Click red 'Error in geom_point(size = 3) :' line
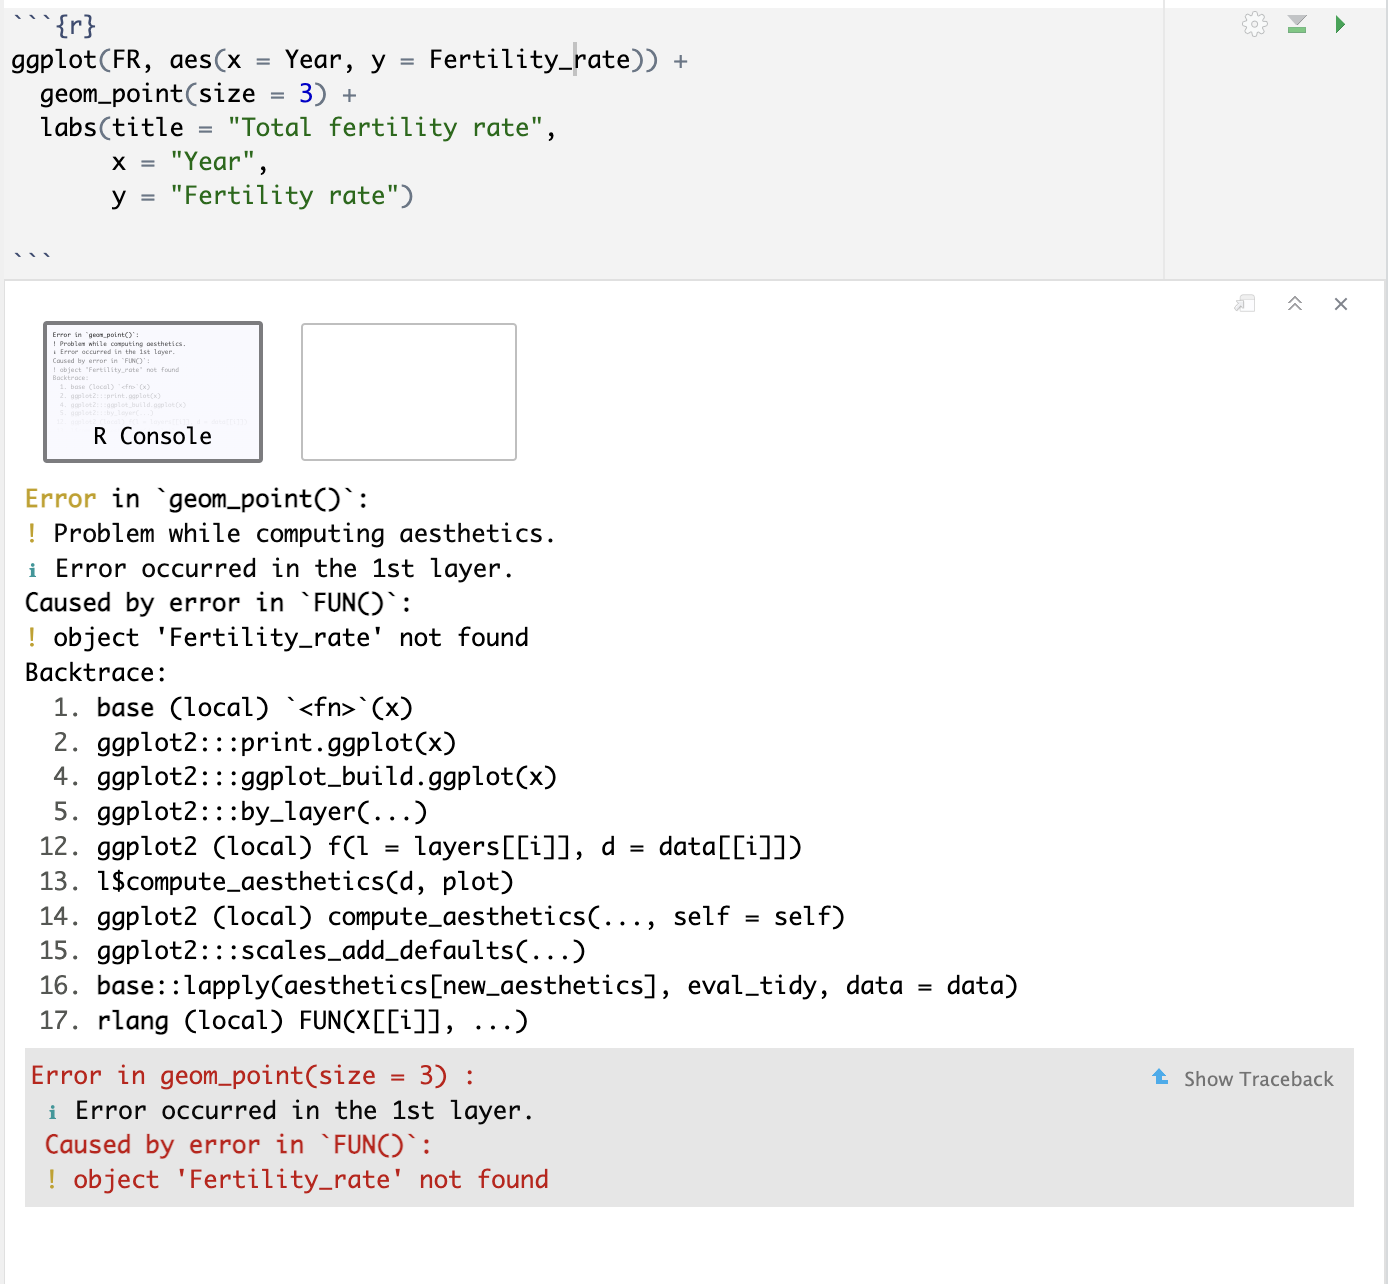Viewport: 1388px width, 1284px height. [253, 1076]
